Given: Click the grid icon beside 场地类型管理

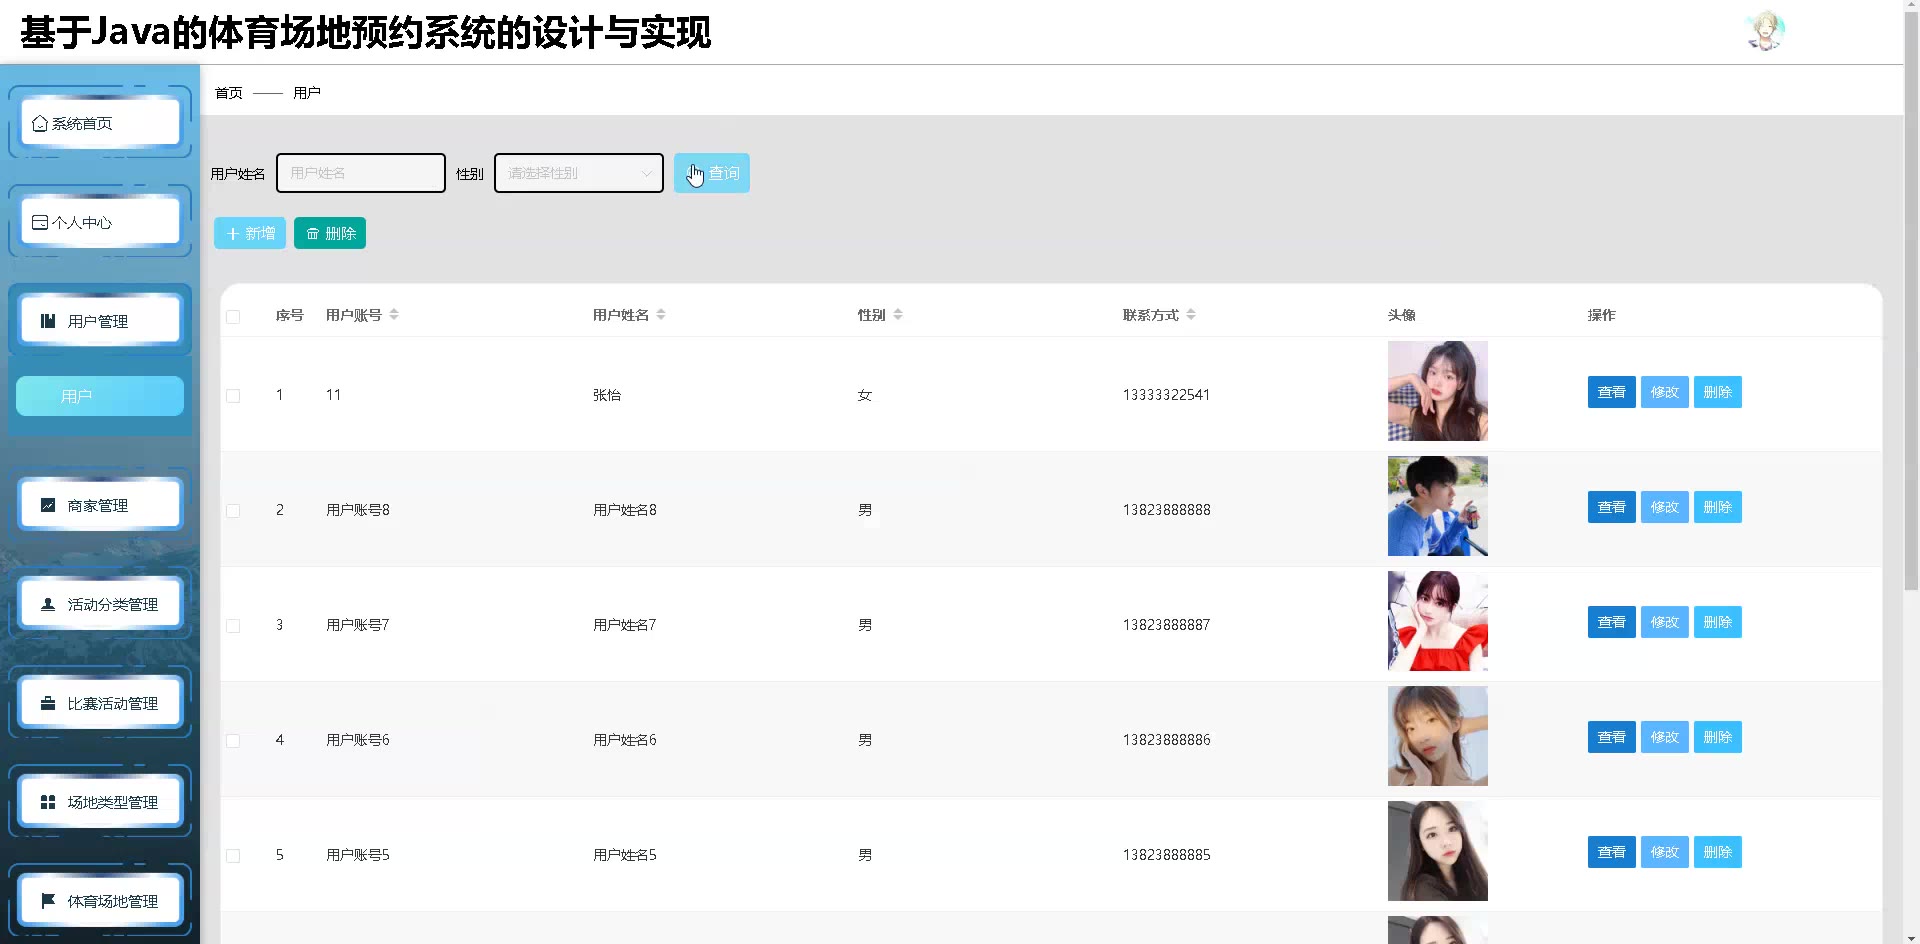Looking at the screenshot, I should [x=48, y=802].
